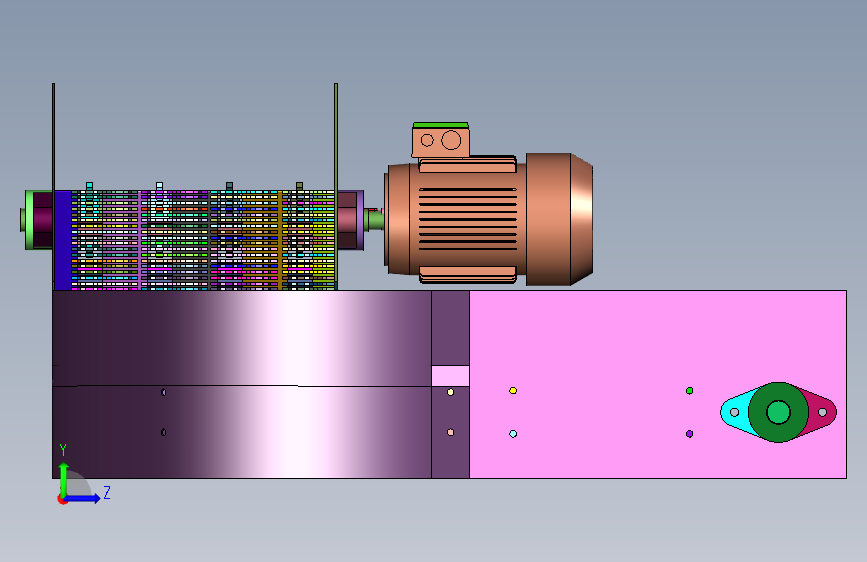
Task: Select the multicolored rotor blade assembly
Action: pos(203,240)
